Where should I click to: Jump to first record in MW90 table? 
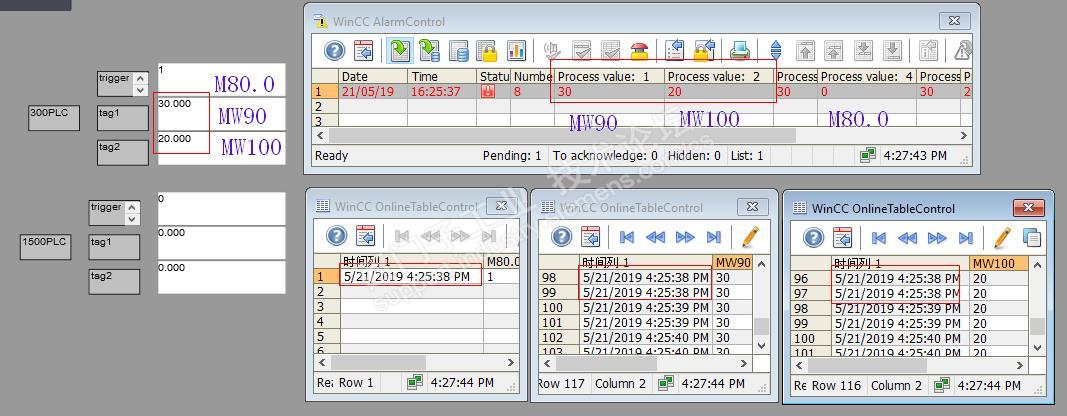(x=627, y=237)
